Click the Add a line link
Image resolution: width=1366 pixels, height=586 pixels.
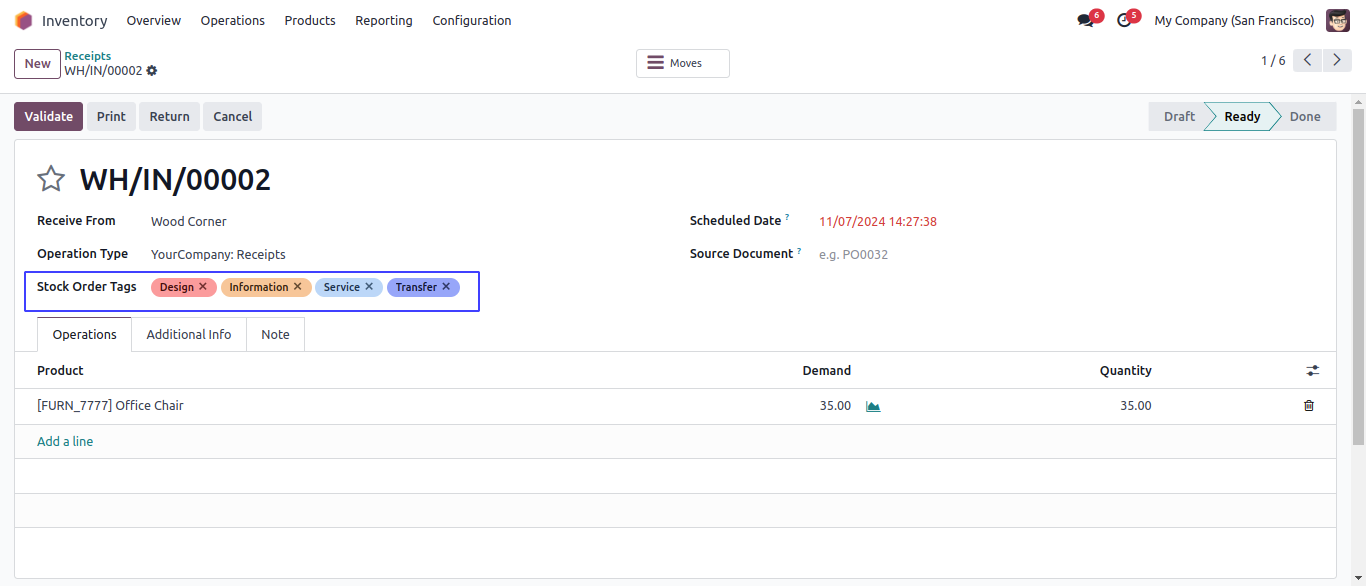pos(65,441)
